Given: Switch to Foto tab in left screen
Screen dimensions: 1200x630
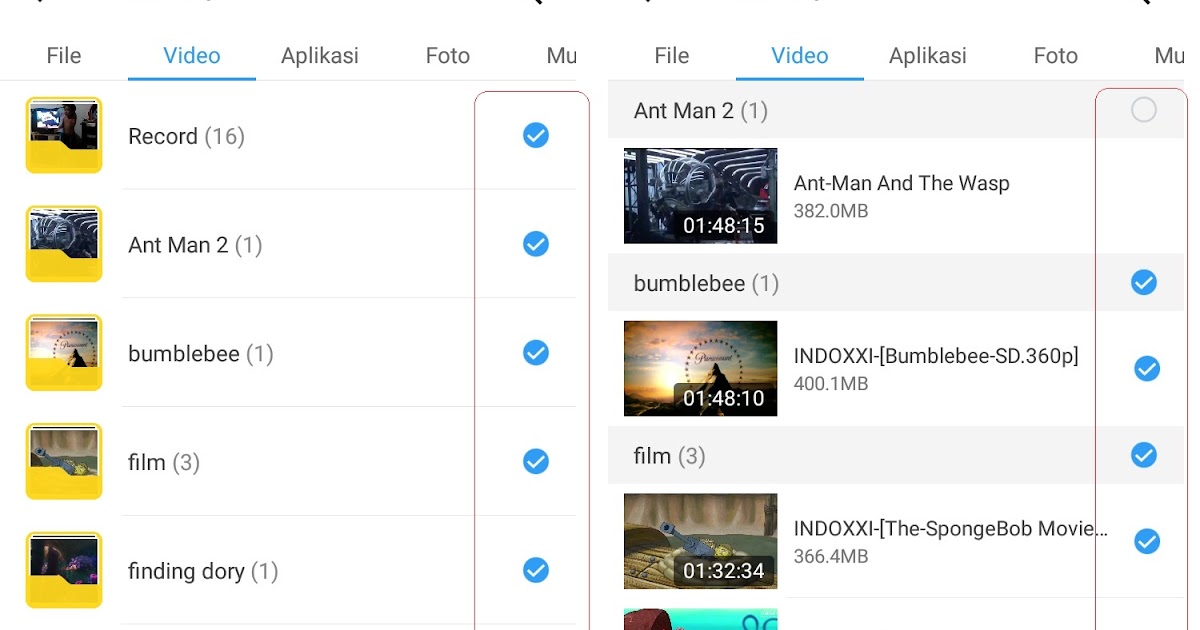Looking at the screenshot, I should (448, 56).
